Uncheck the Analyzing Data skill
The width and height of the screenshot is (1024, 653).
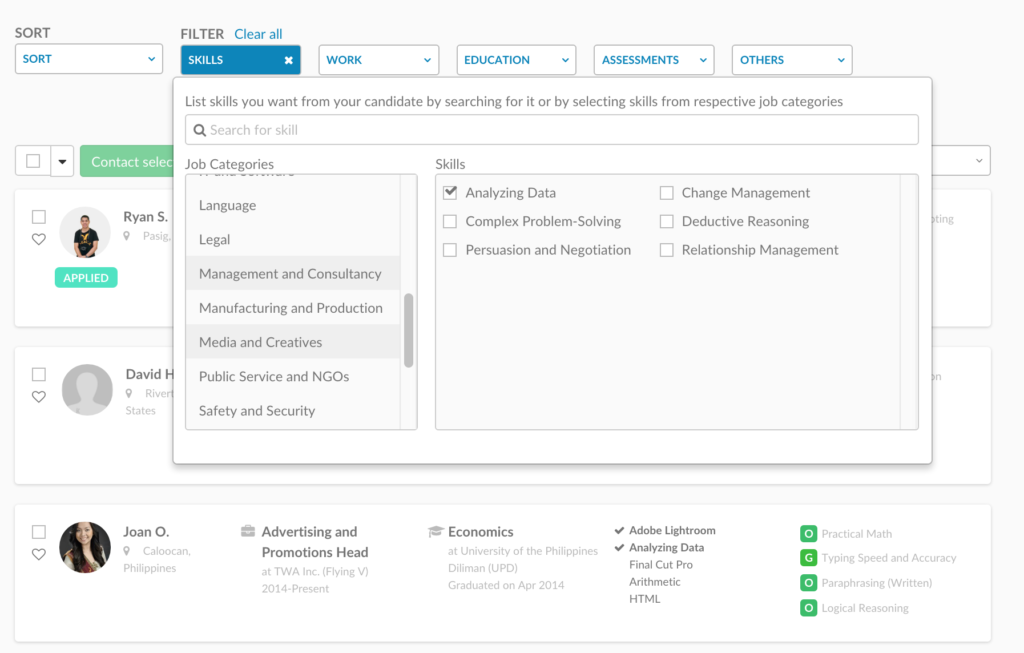coord(450,192)
